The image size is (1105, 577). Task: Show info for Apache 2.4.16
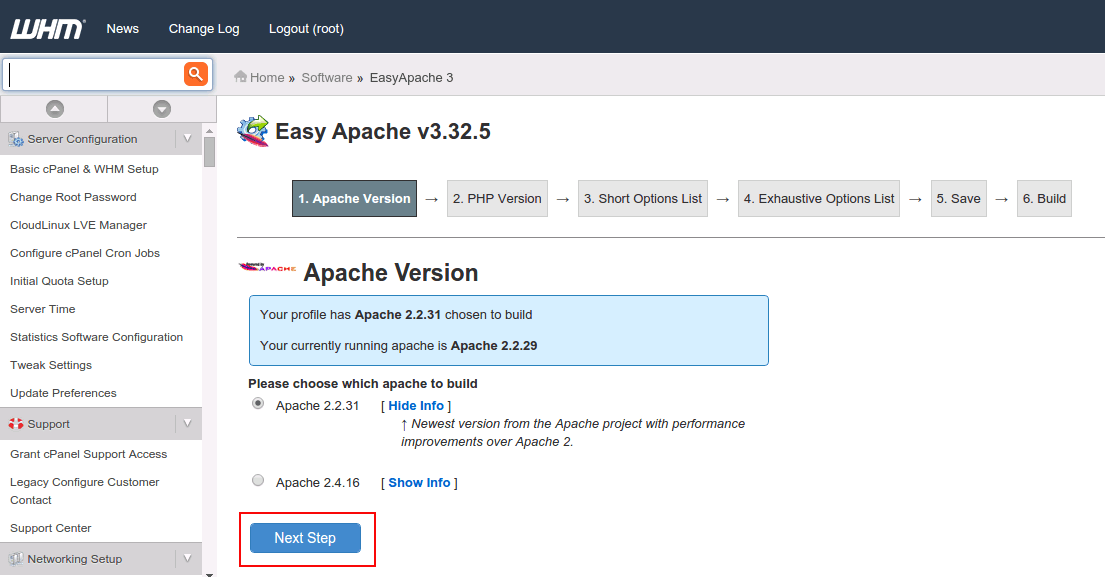point(419,482)
